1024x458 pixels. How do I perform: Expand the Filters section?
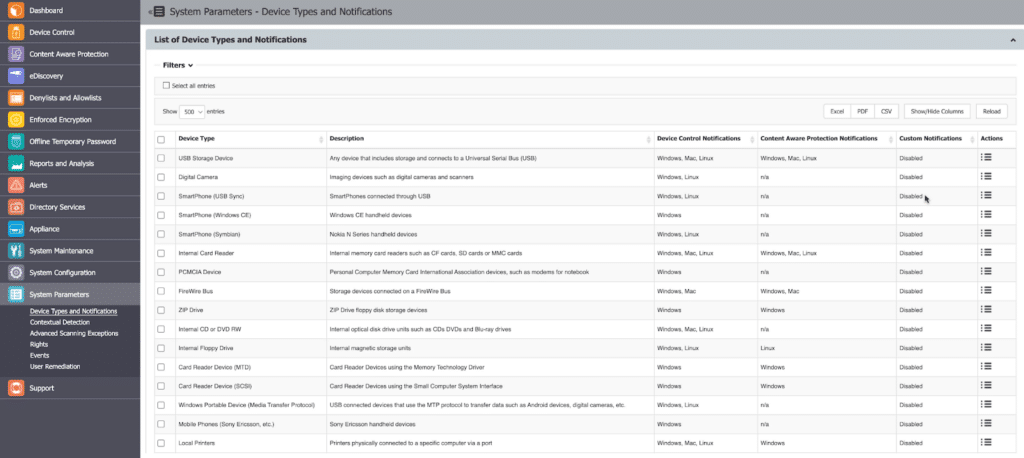pos(178,65)
